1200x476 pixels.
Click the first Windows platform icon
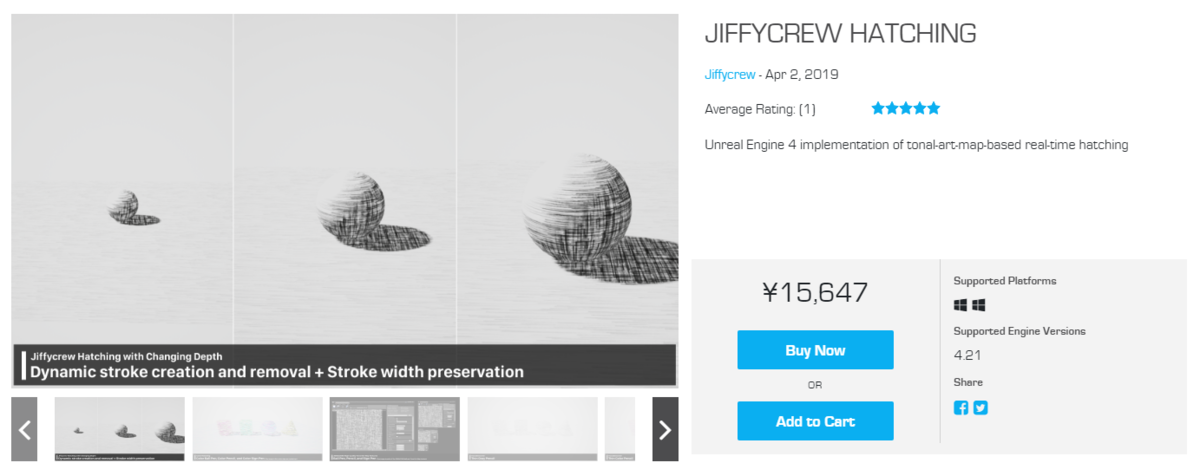pyautogui.click(x=961, y=305)
